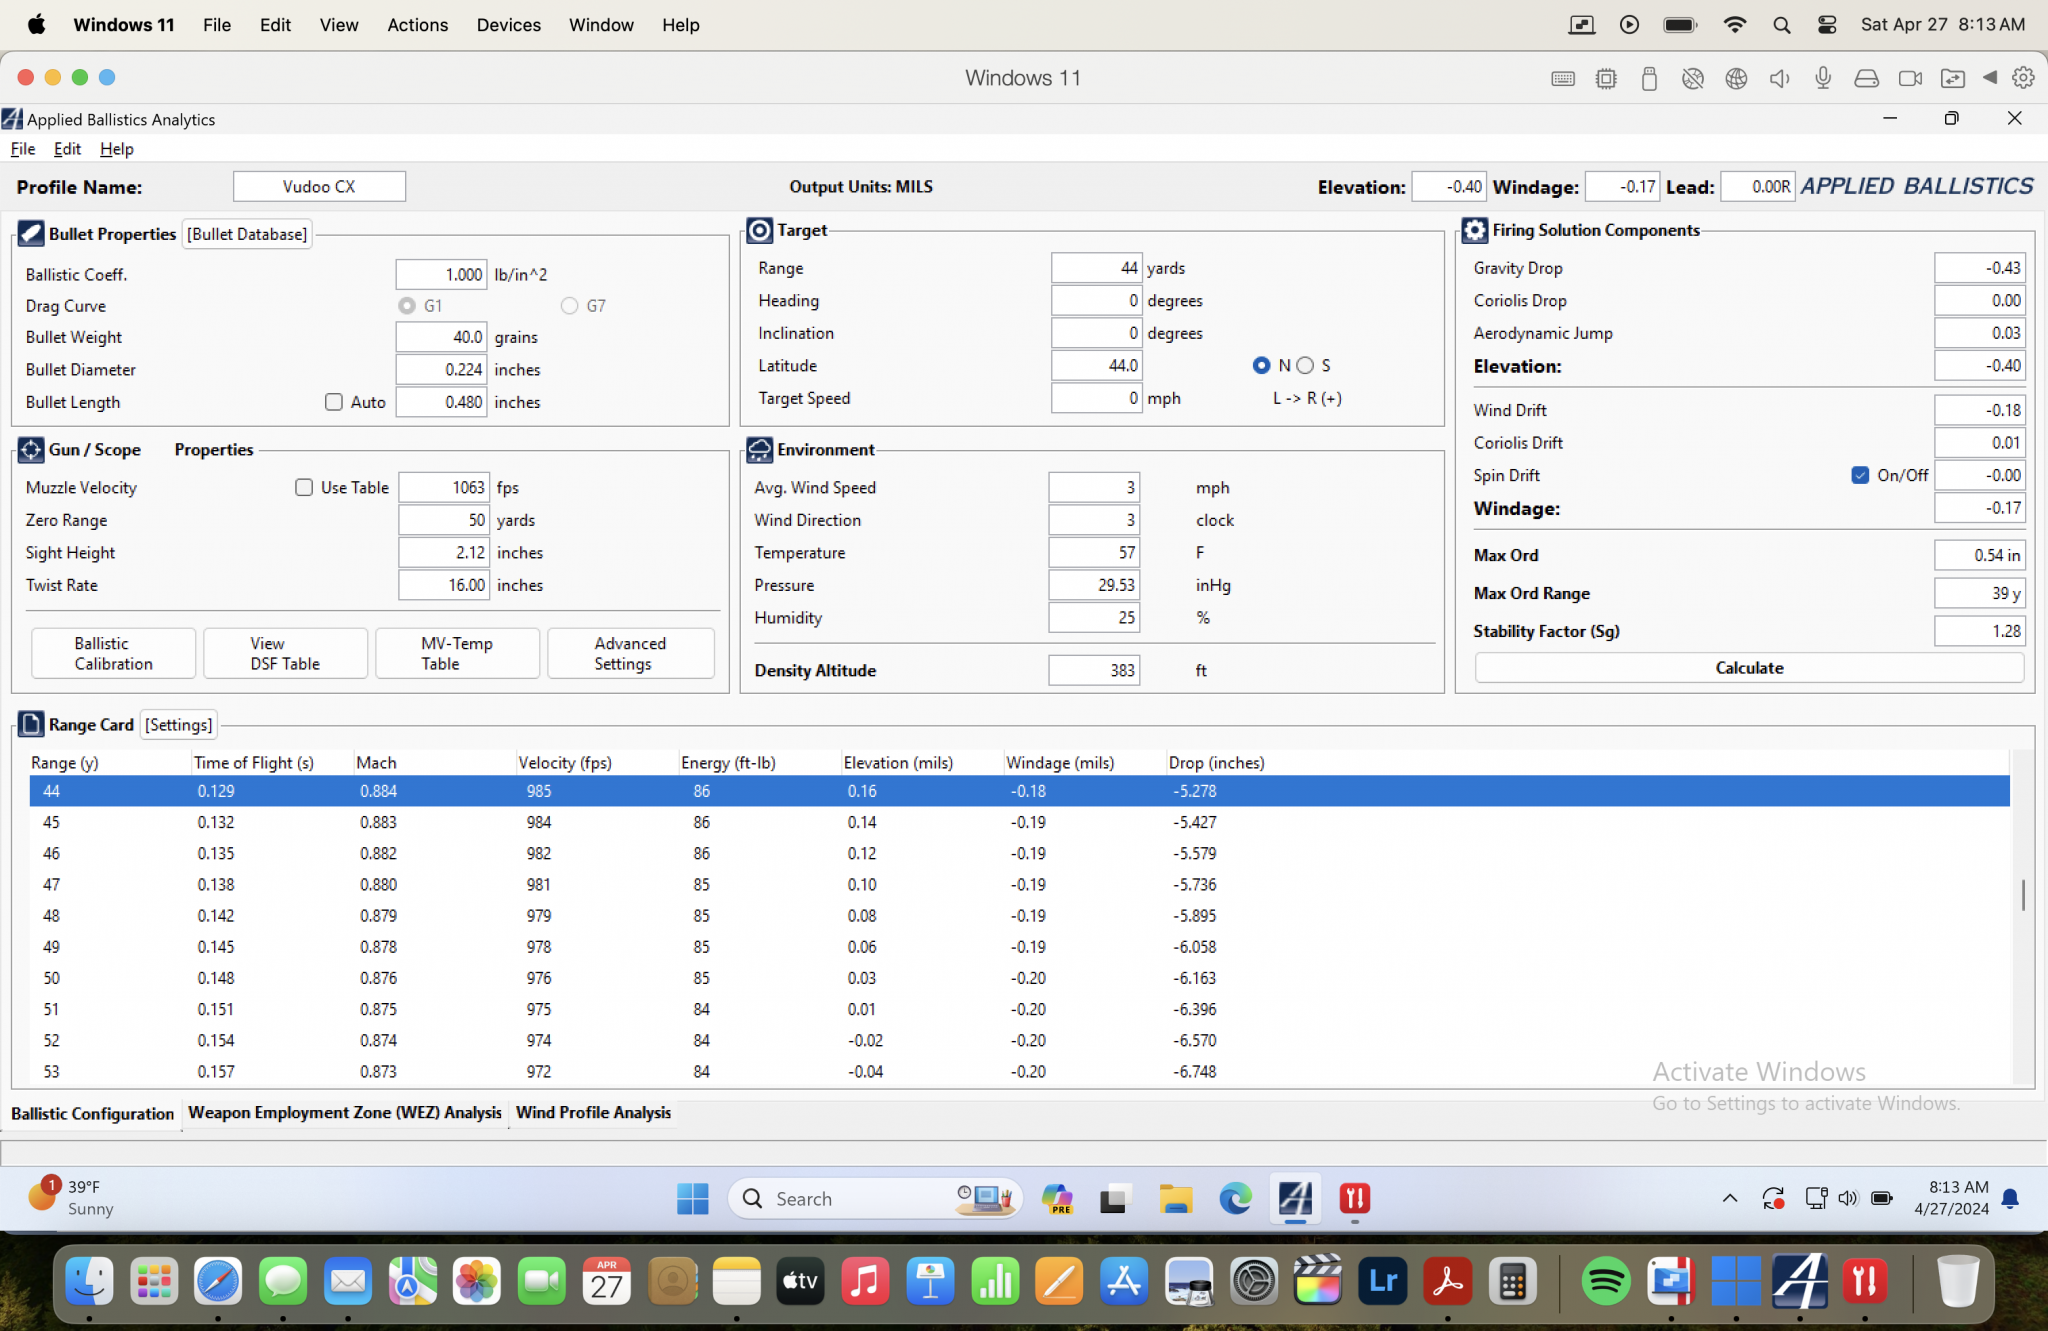This screenshot has height=1331, width=2048.
Task: Click the Temperature input field
Action: click(1094, 552)
